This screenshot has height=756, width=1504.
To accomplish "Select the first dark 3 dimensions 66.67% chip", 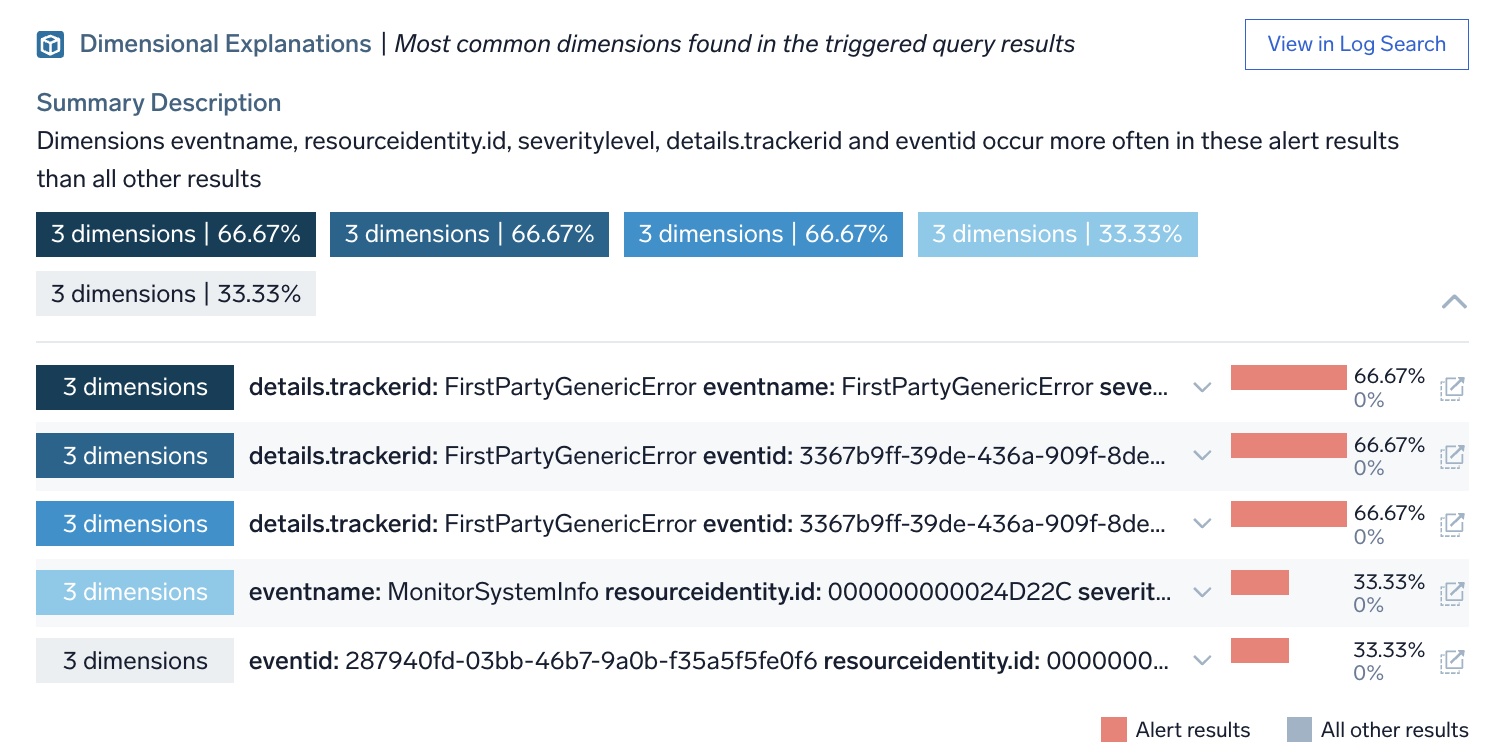I will [x=175, y=233].
